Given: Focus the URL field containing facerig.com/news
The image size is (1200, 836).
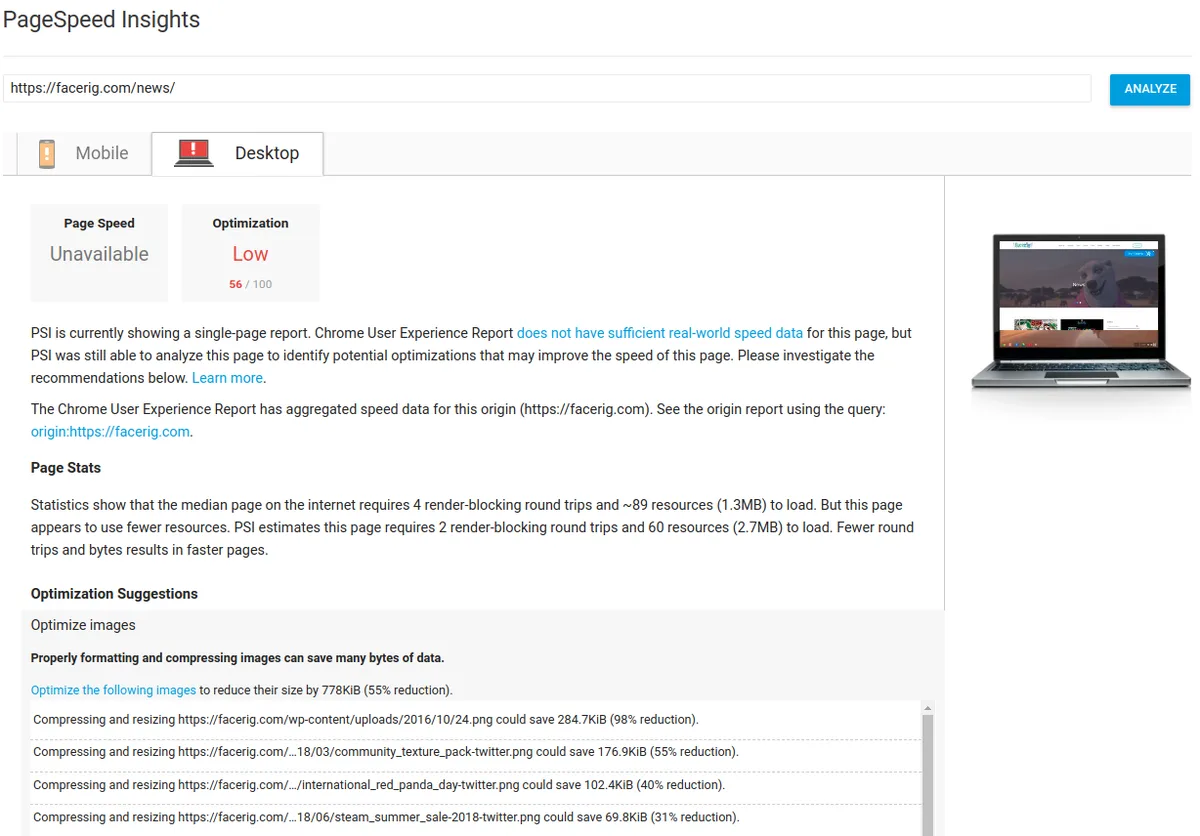Looking at the screenshot, I should click(547, 88).
